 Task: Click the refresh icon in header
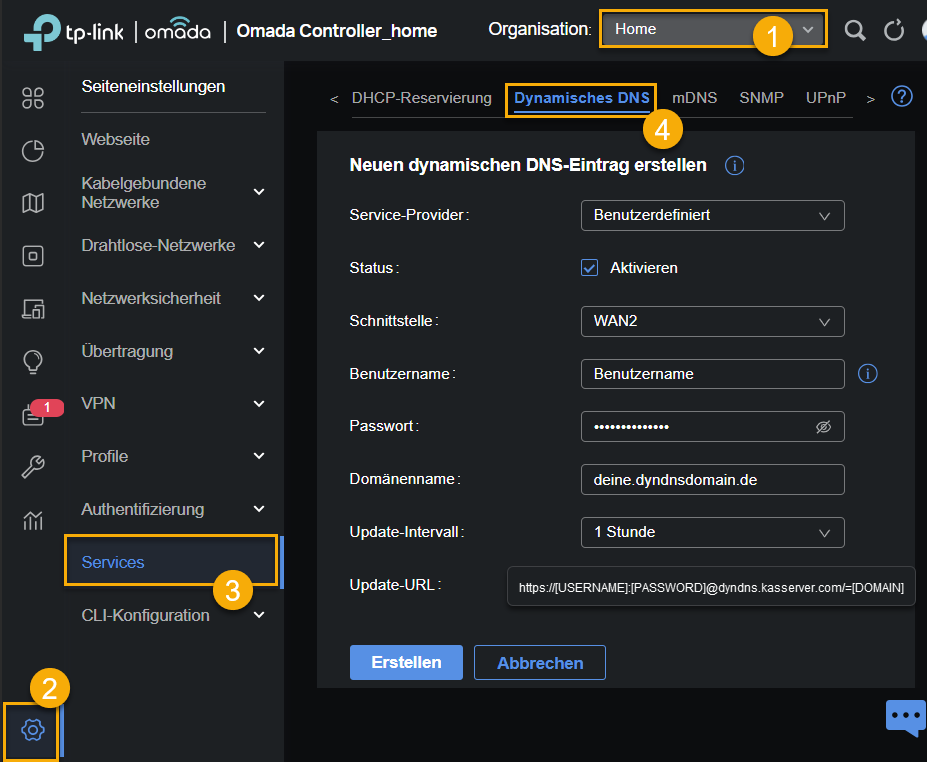894,30
